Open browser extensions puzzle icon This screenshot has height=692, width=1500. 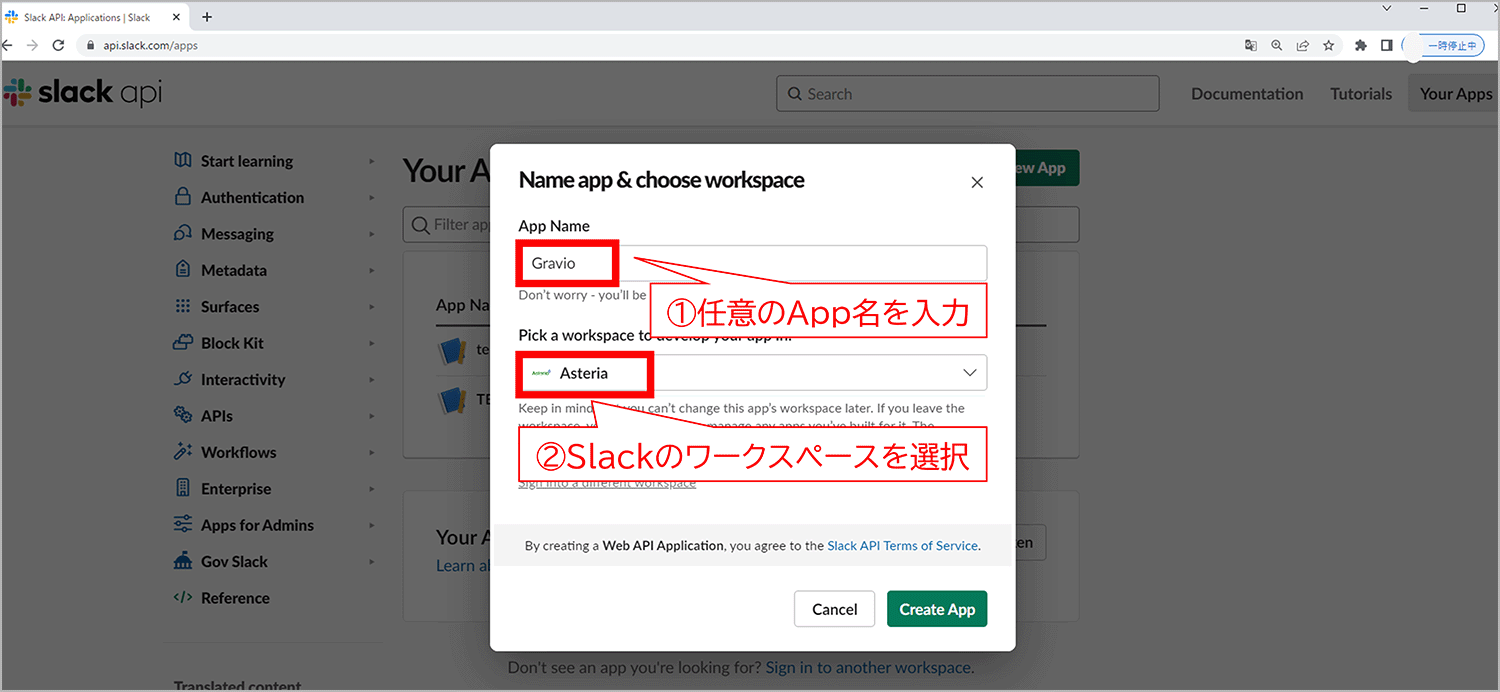(x=1361, y=45)
